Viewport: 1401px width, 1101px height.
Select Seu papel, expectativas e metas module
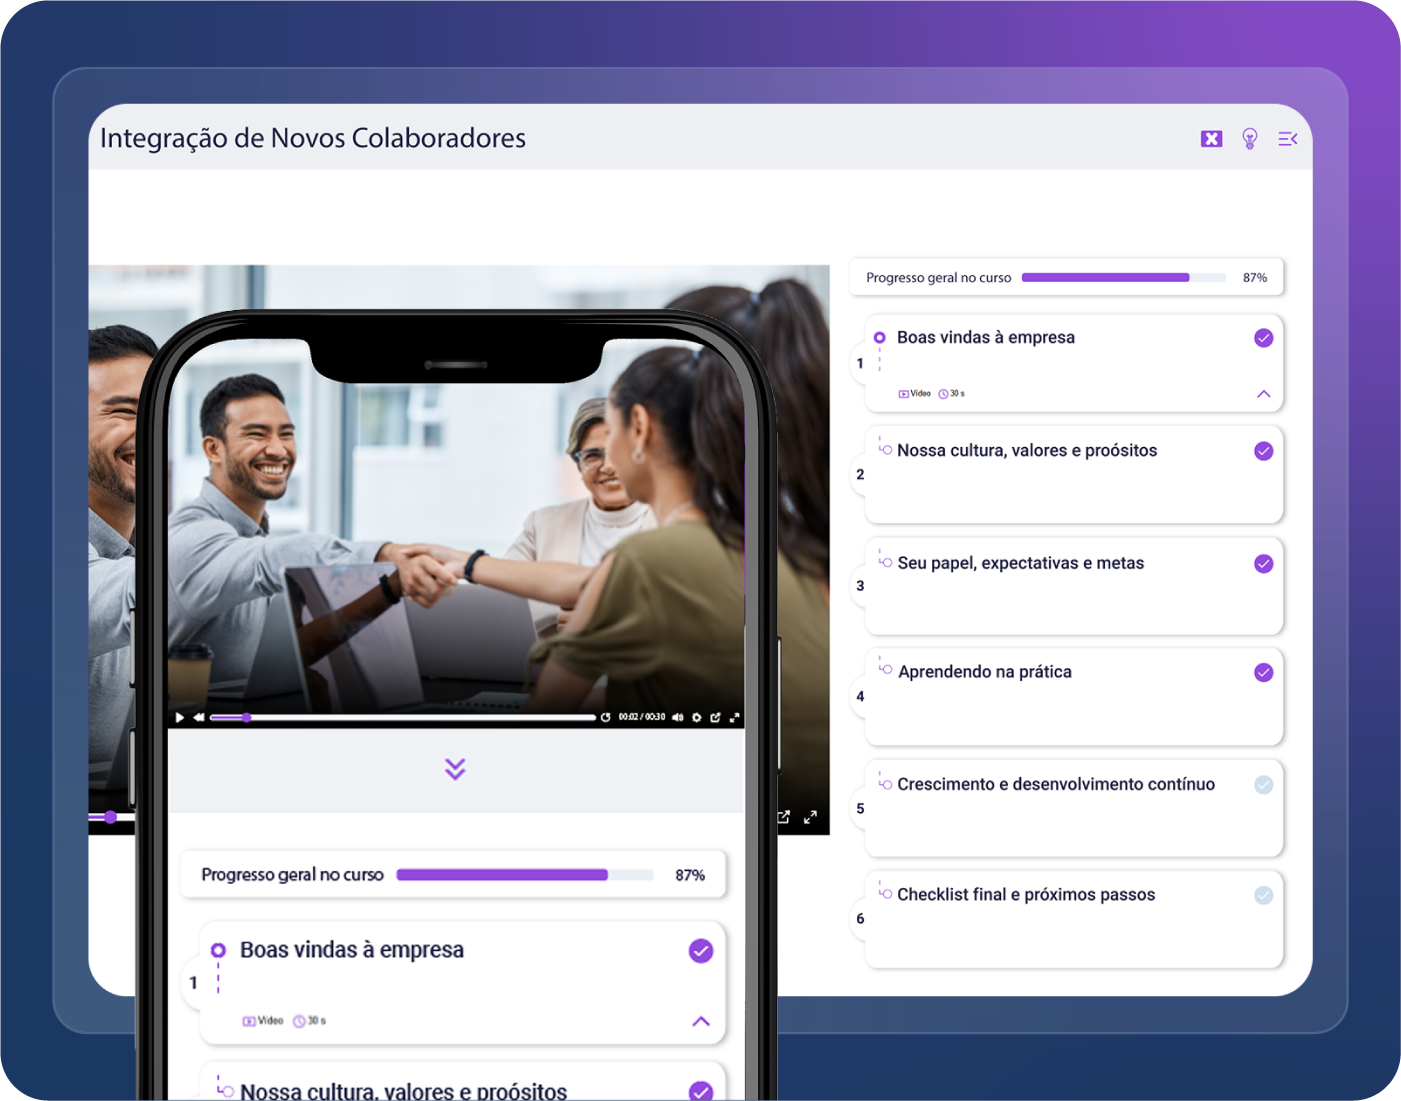pyautogui.click(x=1020, y=563)
